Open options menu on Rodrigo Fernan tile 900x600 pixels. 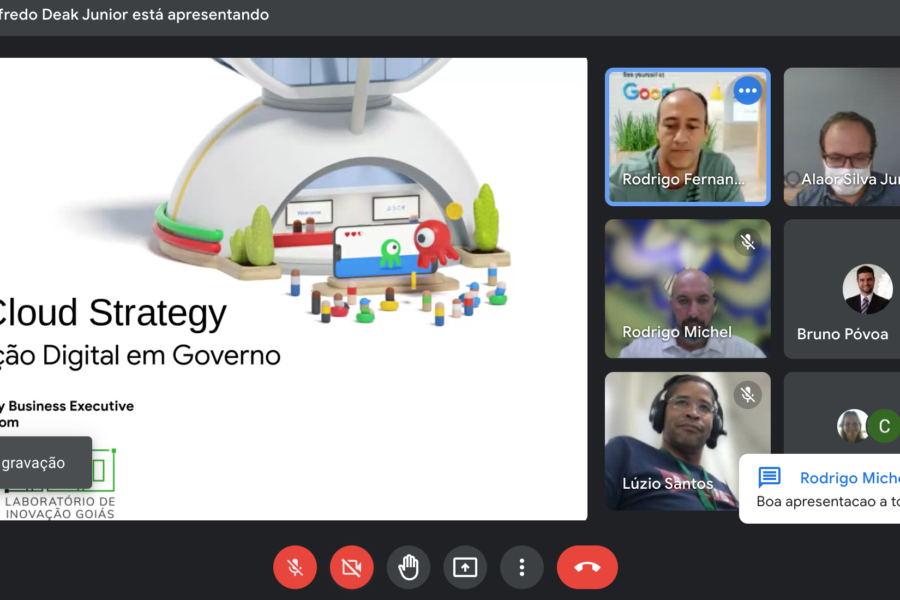[x=747, y=91]
